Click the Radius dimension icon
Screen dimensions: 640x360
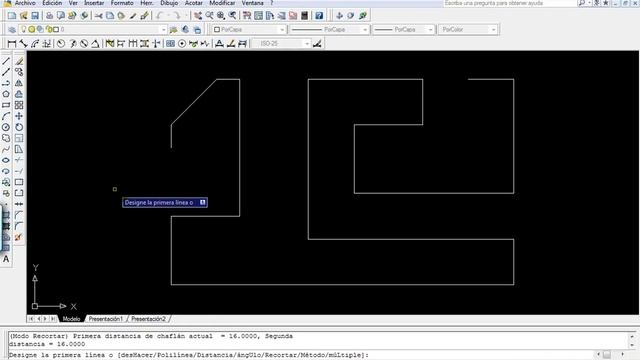coord(61,44)
